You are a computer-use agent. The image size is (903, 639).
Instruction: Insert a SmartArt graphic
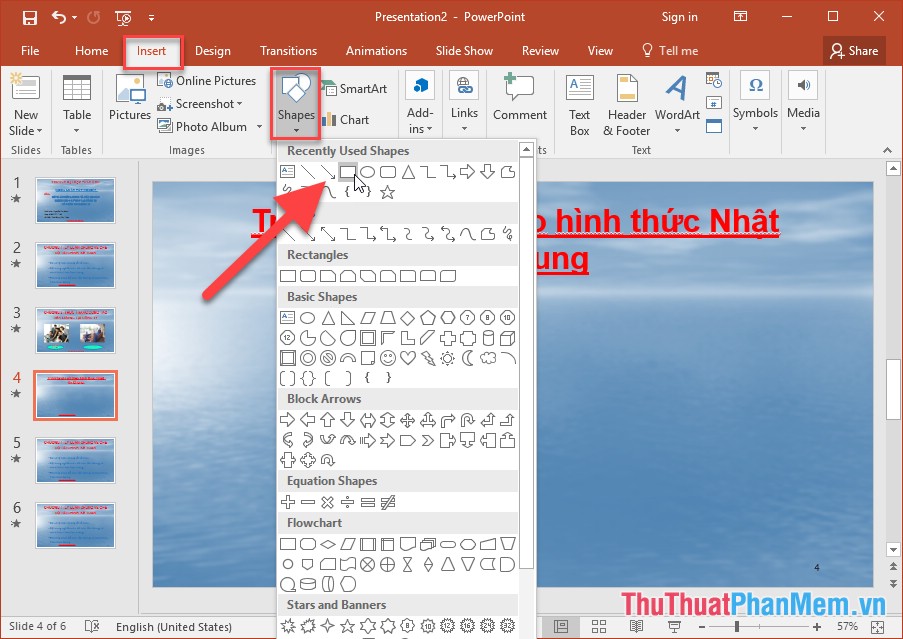(x=355, y=88)
